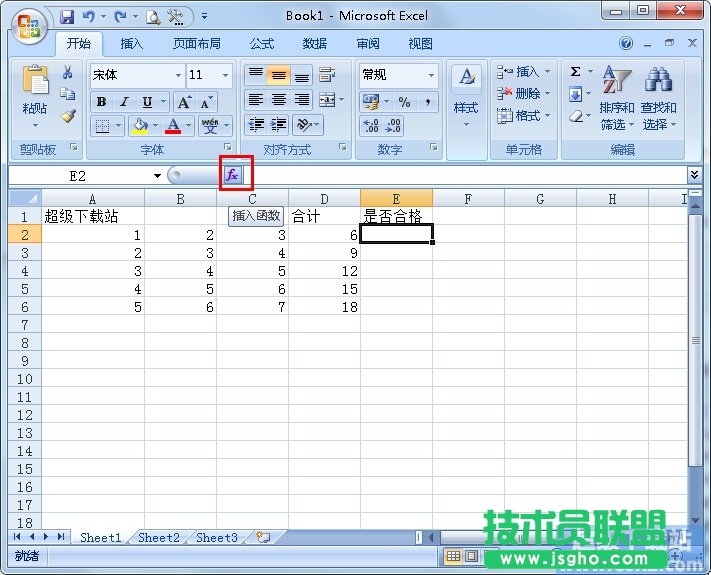Switch to the 视图 ribbon tab
Screen dimensions: 711x575
pos(420,44)
